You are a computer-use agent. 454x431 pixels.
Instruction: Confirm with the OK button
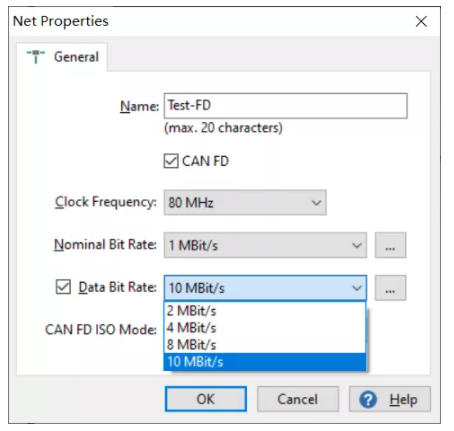point(206,399)
